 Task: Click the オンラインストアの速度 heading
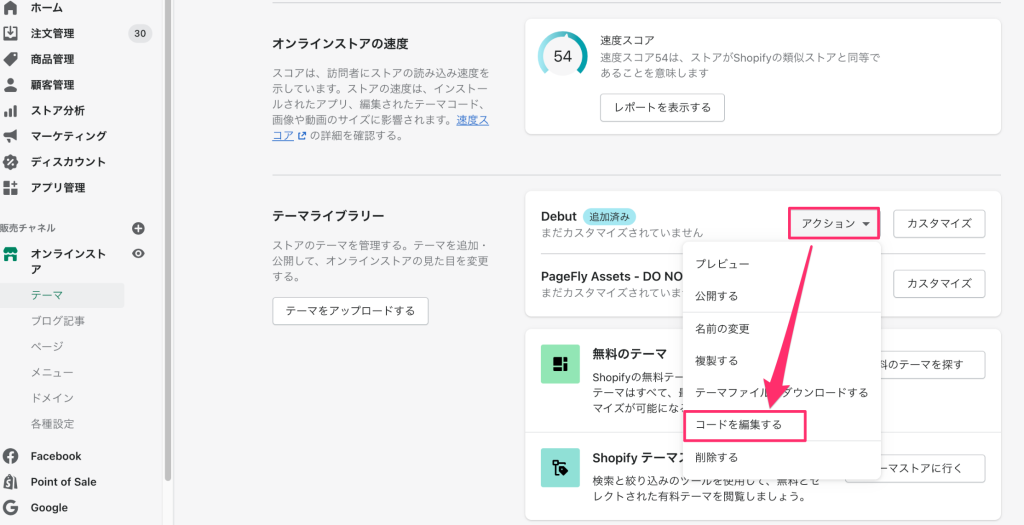pos(340,44)
